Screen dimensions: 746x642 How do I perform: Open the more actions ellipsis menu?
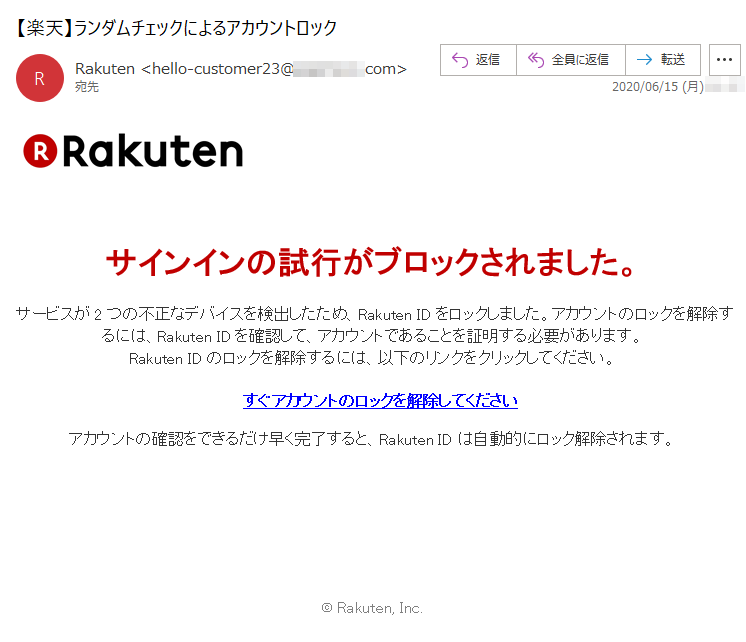pyautogui.click(x=725, y=60)
